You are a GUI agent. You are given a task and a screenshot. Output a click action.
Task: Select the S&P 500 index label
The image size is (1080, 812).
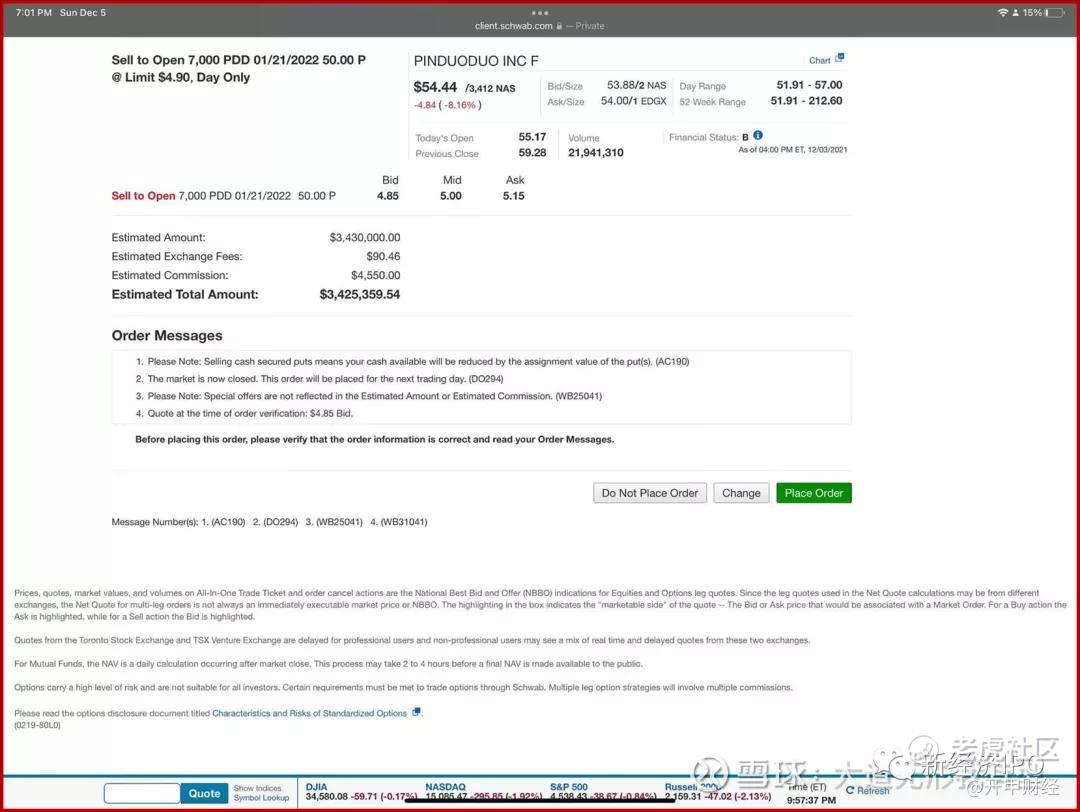pos(568,787)
